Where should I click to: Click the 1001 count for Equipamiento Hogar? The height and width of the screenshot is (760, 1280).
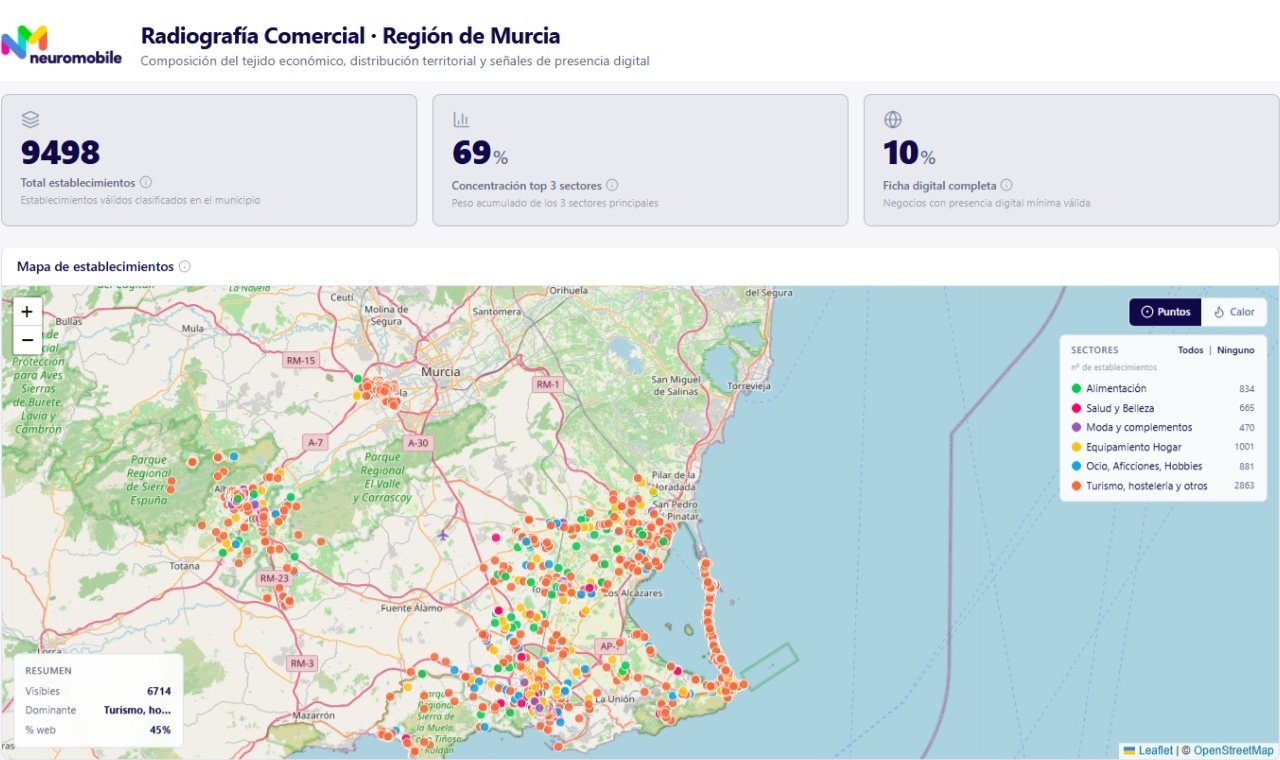coord(1244,447)
